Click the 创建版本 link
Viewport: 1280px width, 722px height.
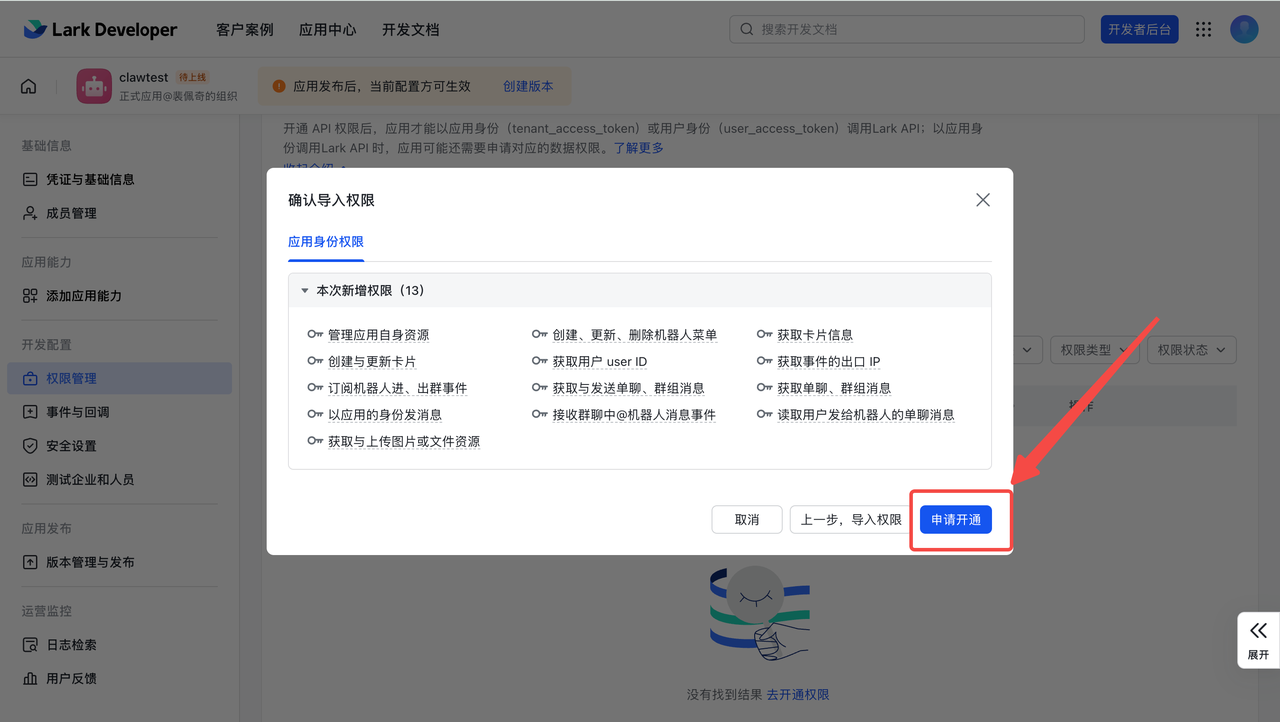(x=528, y=86)
